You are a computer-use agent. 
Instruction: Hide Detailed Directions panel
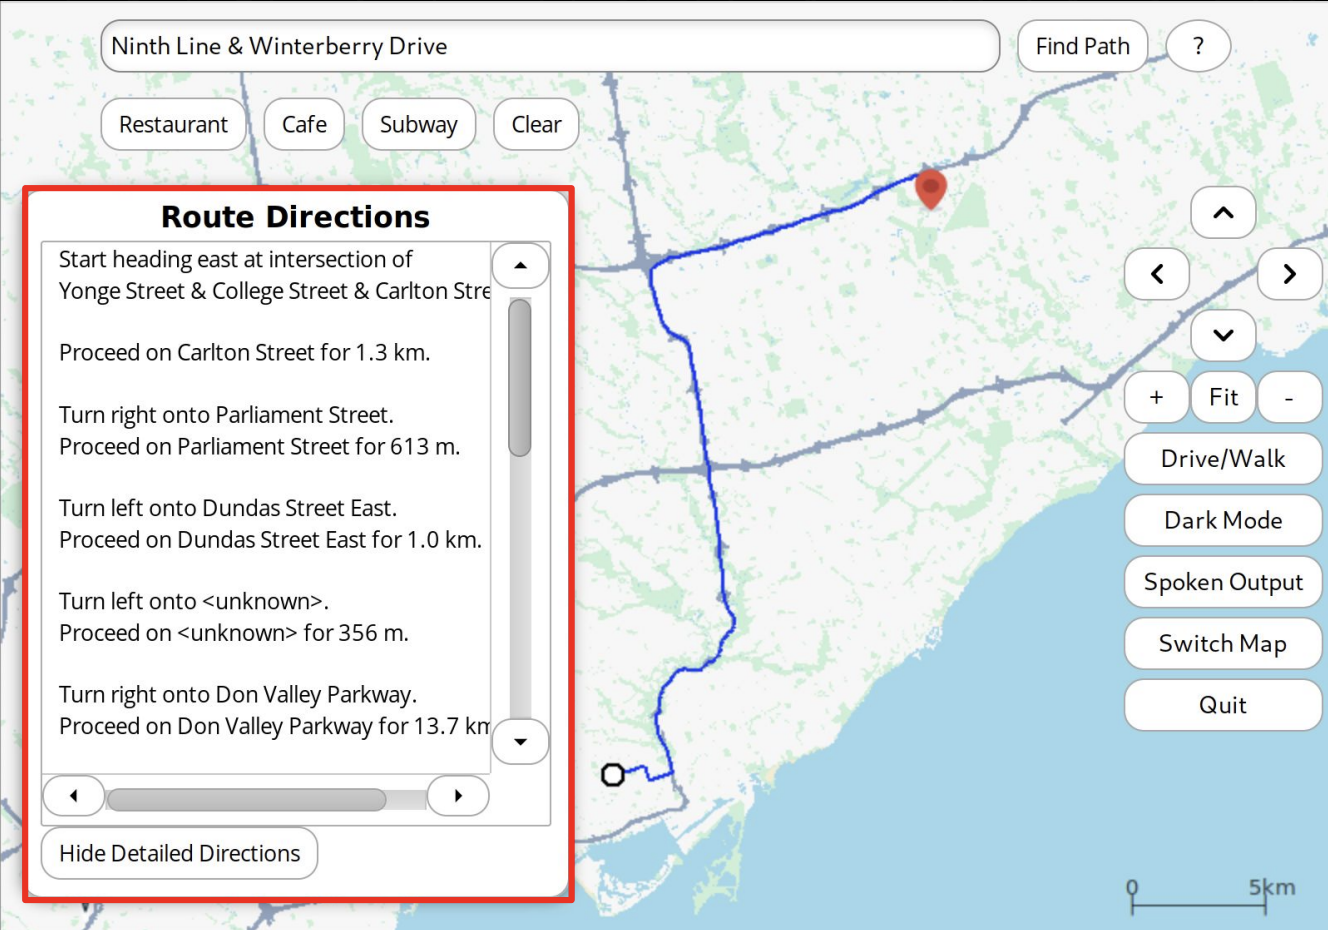pyautogui.click(x=178, y=852)
